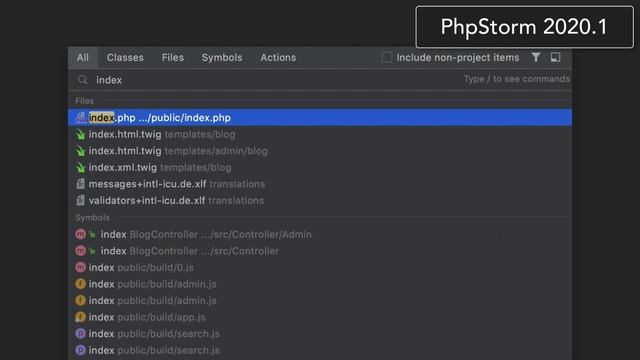This screenshot has width=640, height=360.
Task: Open validators+intl-icu.de.xlf translation file
Action: click(x=320, y=200)
